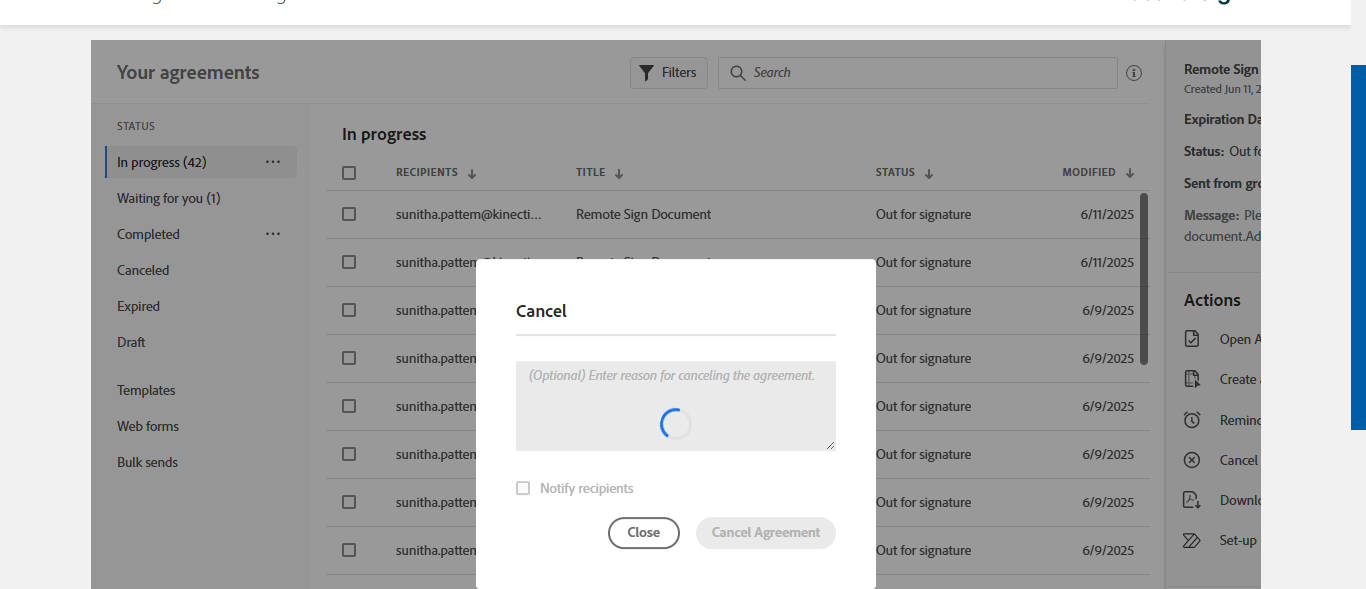Sort by the Modified column arrow
Image resolution: width=1366 pixels, height=589 pixels.
[1130, 173]
